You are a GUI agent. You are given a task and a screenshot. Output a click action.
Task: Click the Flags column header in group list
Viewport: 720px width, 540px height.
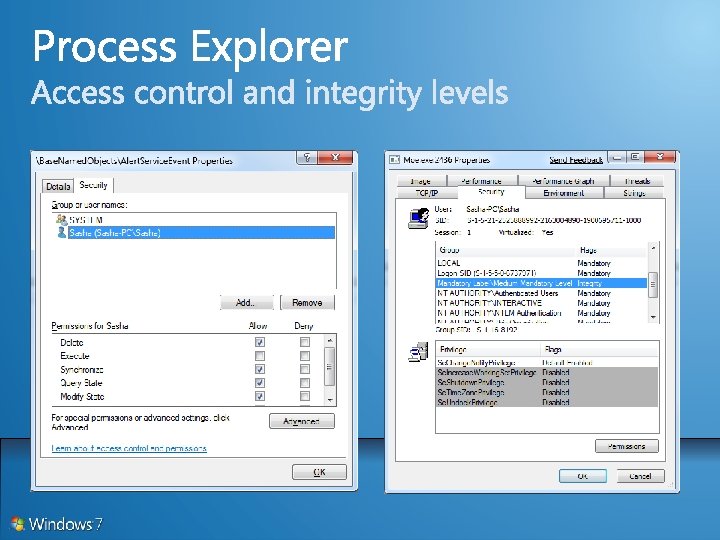point(612,250)
